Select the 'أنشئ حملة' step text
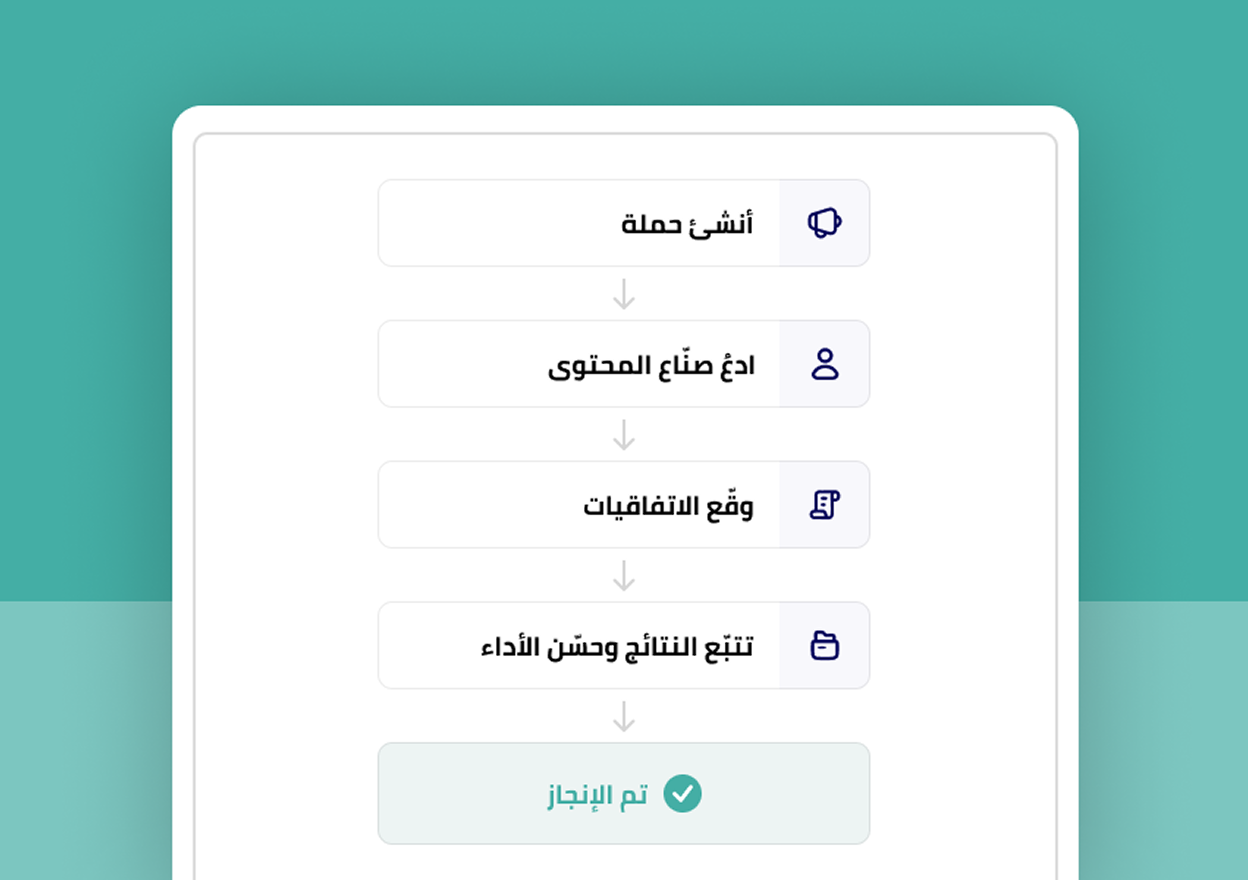This screenshot has width=1248, height=880. click(687, 224)
